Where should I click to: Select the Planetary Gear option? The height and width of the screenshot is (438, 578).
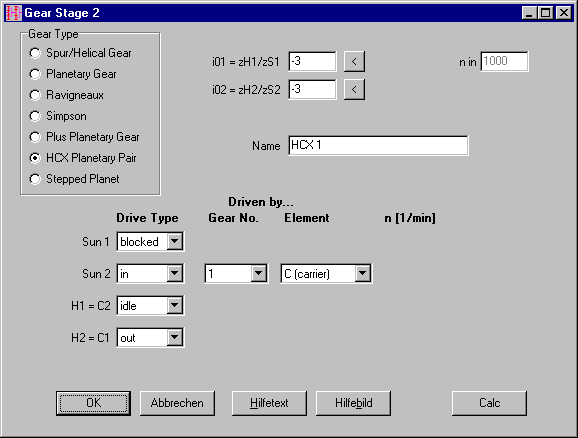point(73,74)
